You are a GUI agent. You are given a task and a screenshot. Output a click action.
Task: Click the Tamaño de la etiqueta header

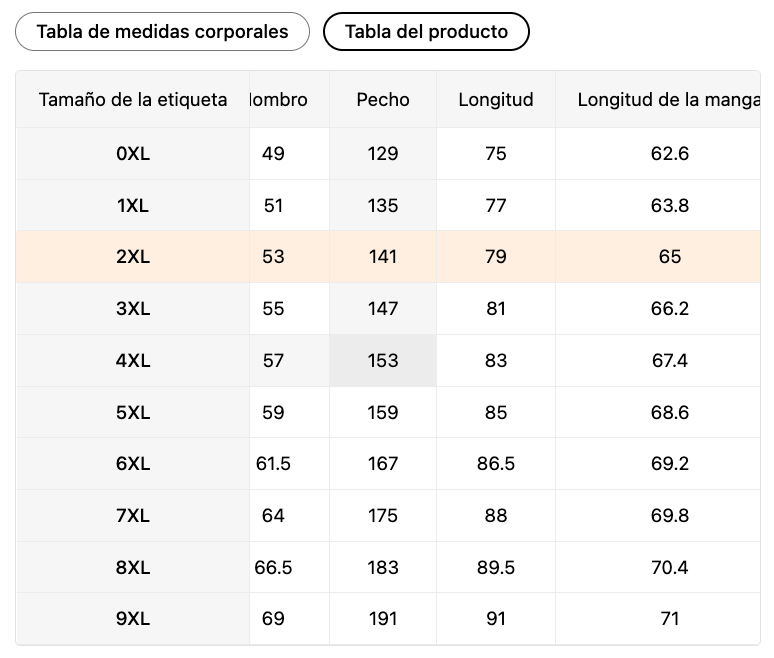click(133, 100)
